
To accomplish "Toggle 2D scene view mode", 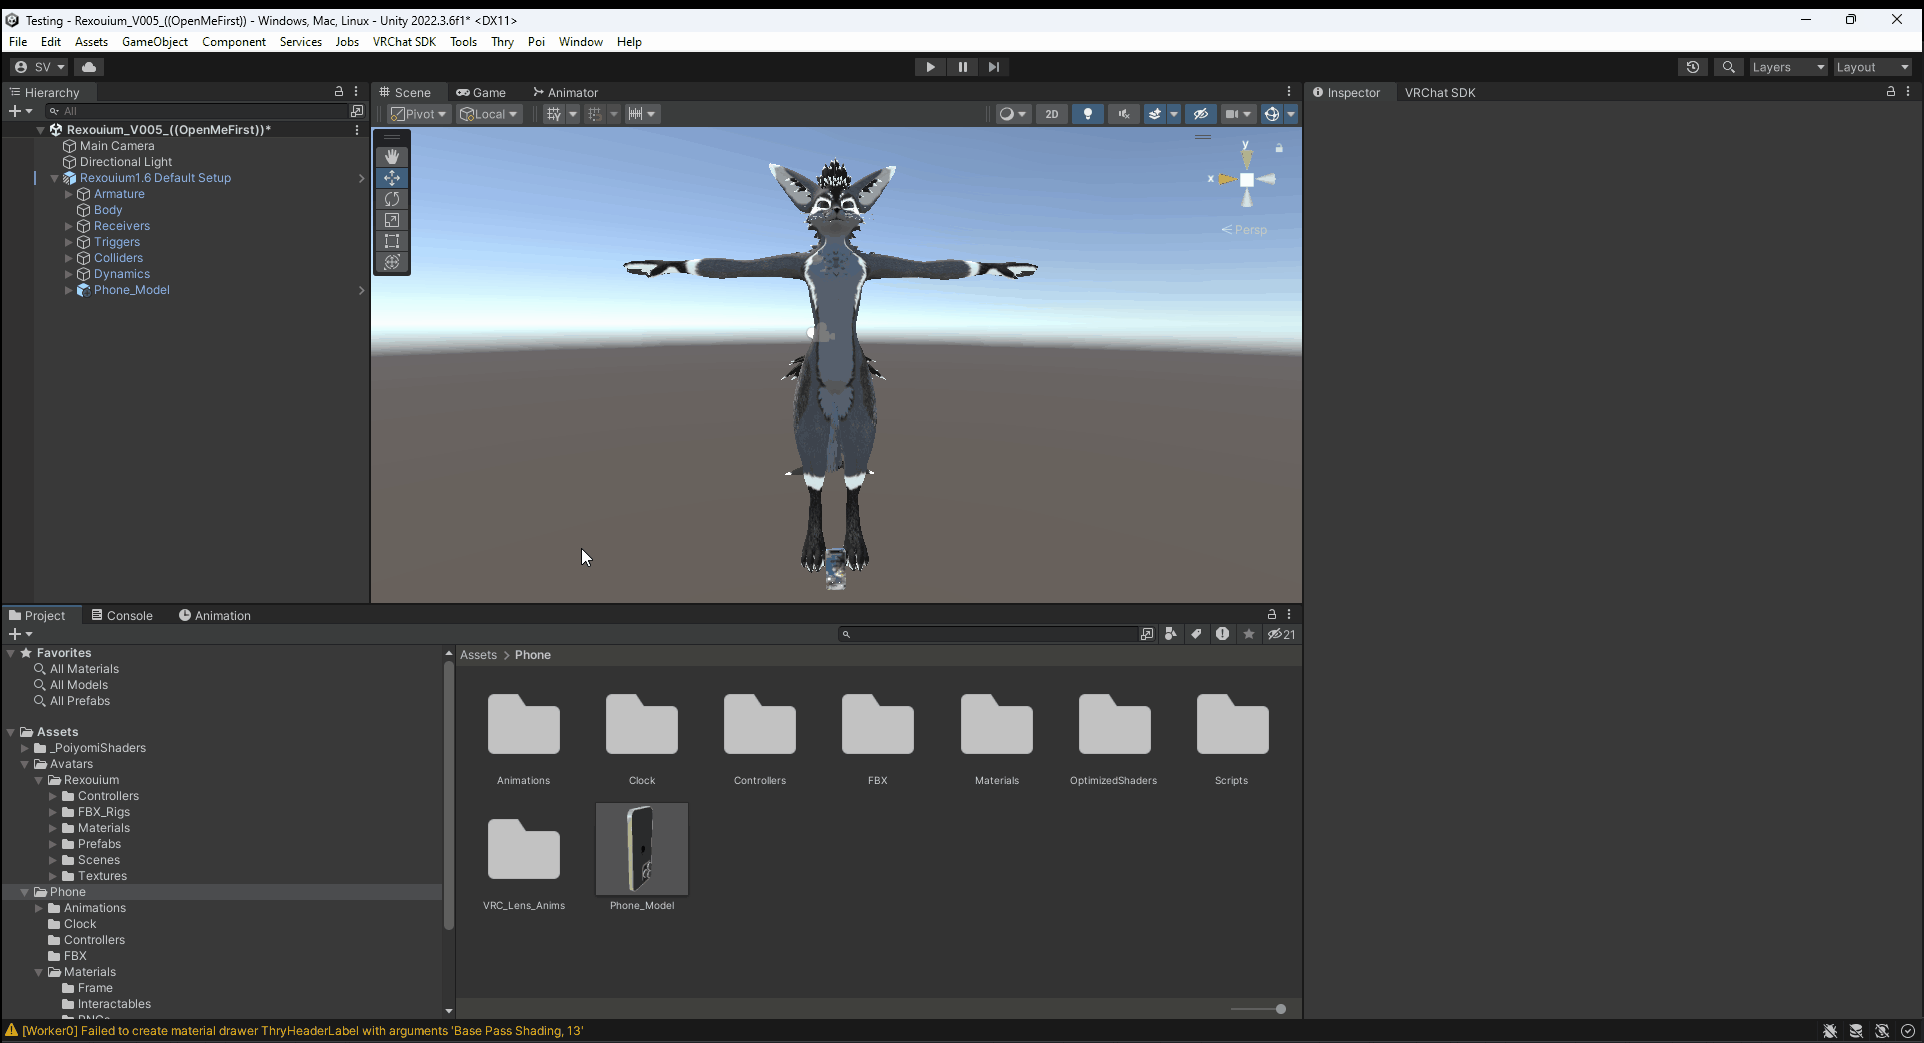I will (1052, 114).
